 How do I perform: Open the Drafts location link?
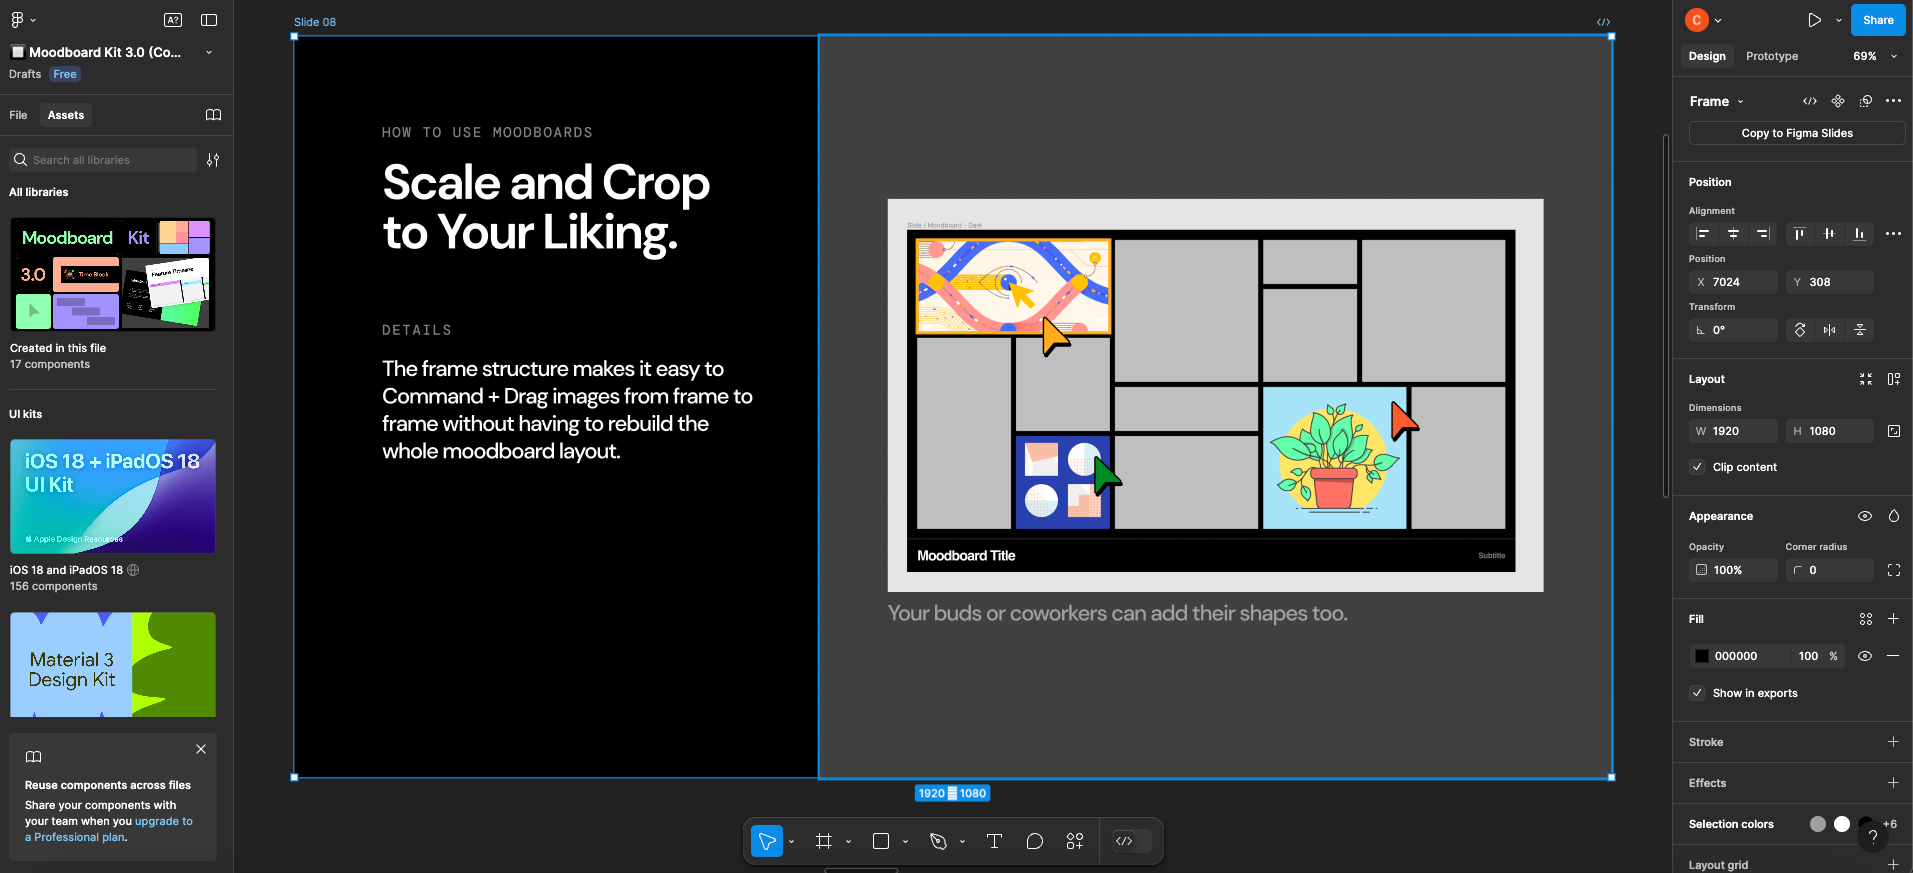25,74
